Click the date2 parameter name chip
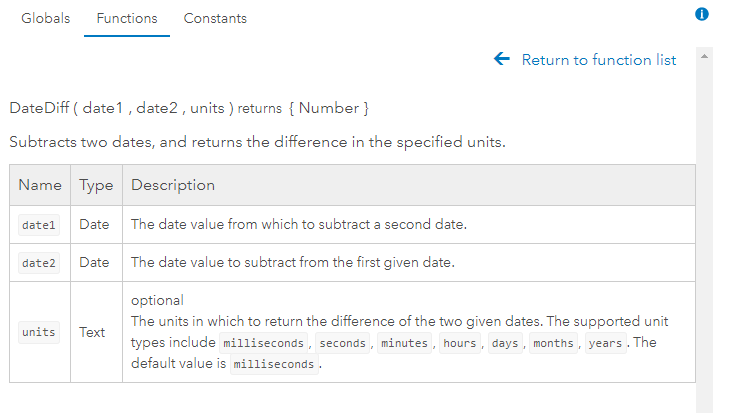Screen dimensions: 755x413 [x=39, y=263]
